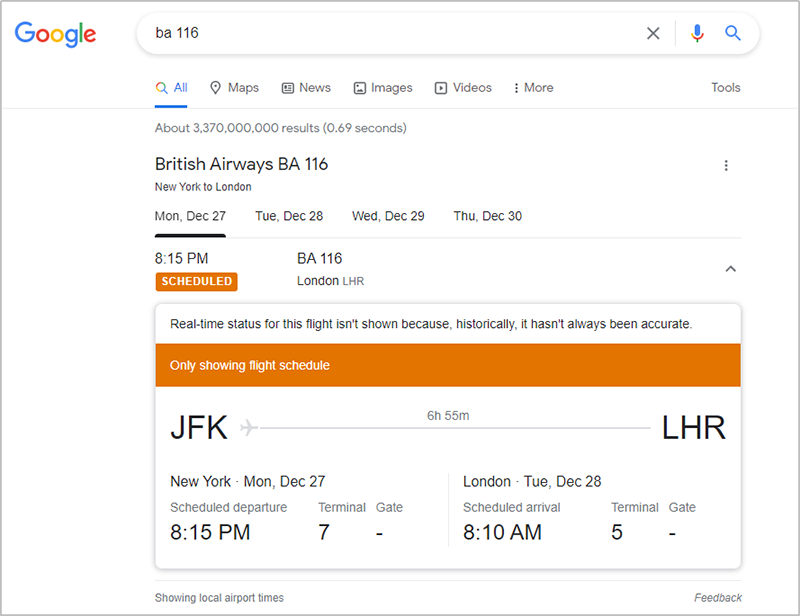Click the blue magnifying glass search button
The height and width of the screenshot is (616, 800).
(733, 33)
